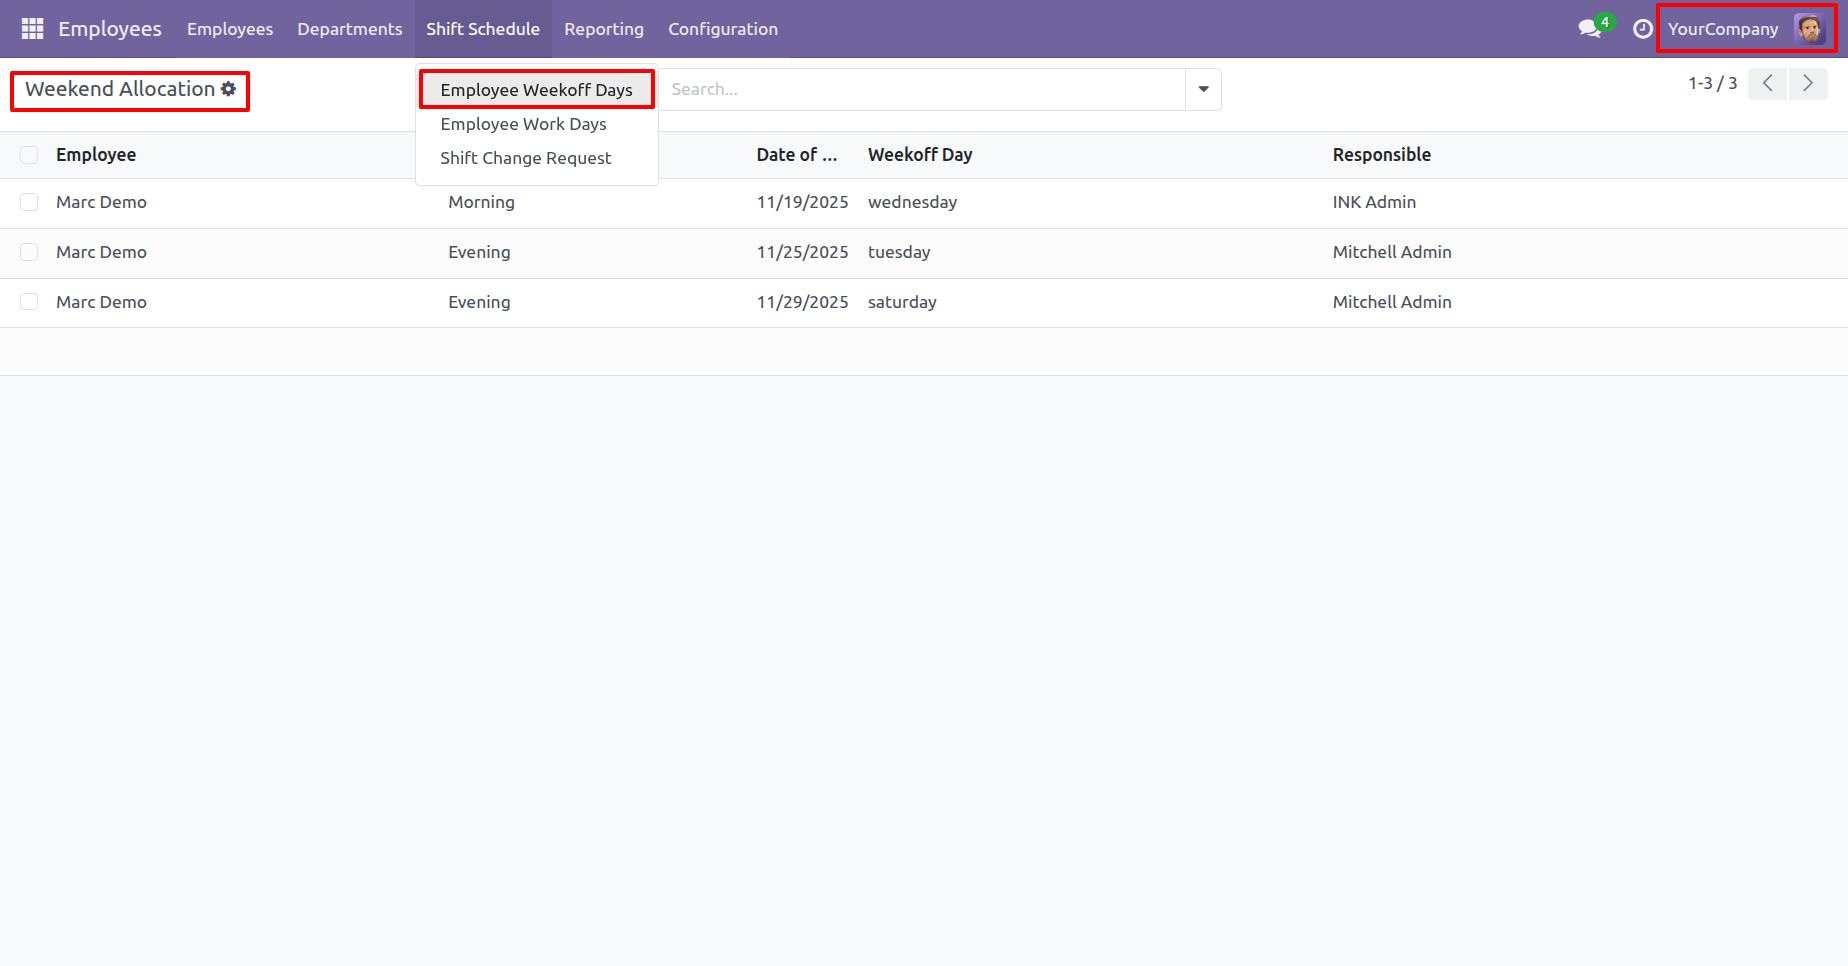The width and height of the screenshot is (1848, 966).
Task: Collapse the Shift Schedule menu
Action: coord(483,29)
